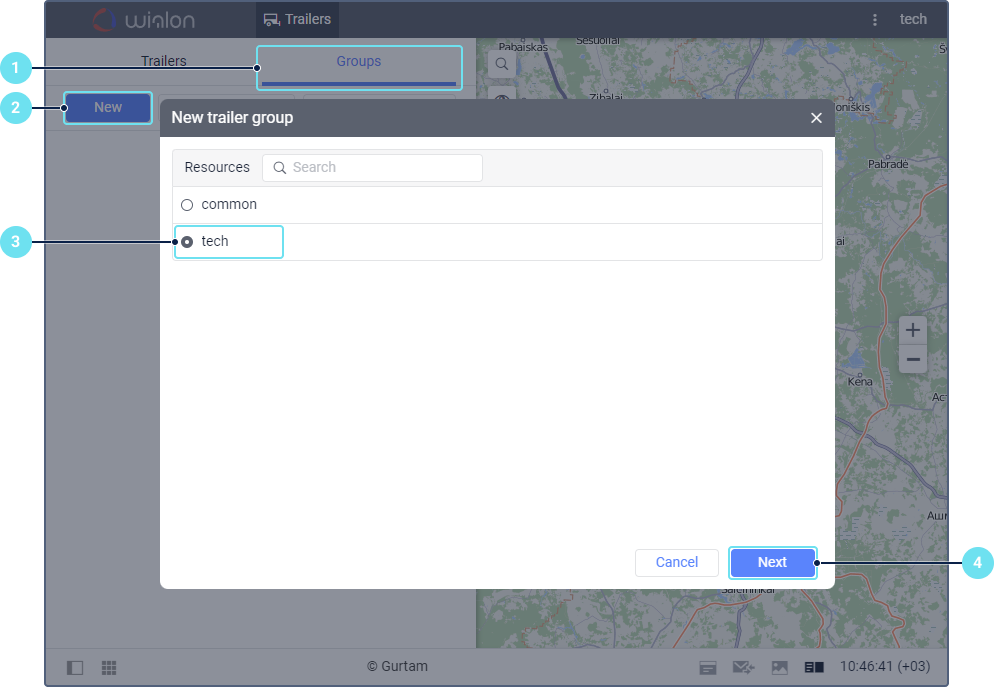Click the three-dot menu in top bar
Image resolution: width=994 pixels, height=687 pixels.
click(x=875, y=20)
